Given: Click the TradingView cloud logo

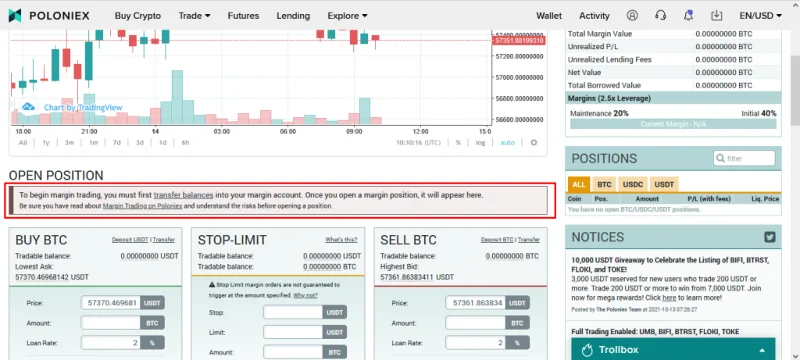Looking at the screenshot, I should (28, 107).
